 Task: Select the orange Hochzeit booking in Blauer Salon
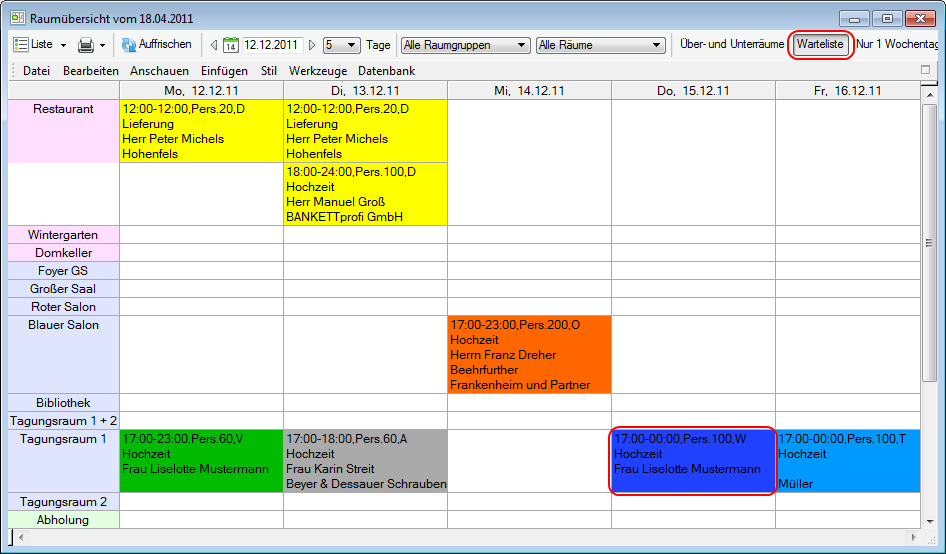pyautogui.click(x=529, y=355)
